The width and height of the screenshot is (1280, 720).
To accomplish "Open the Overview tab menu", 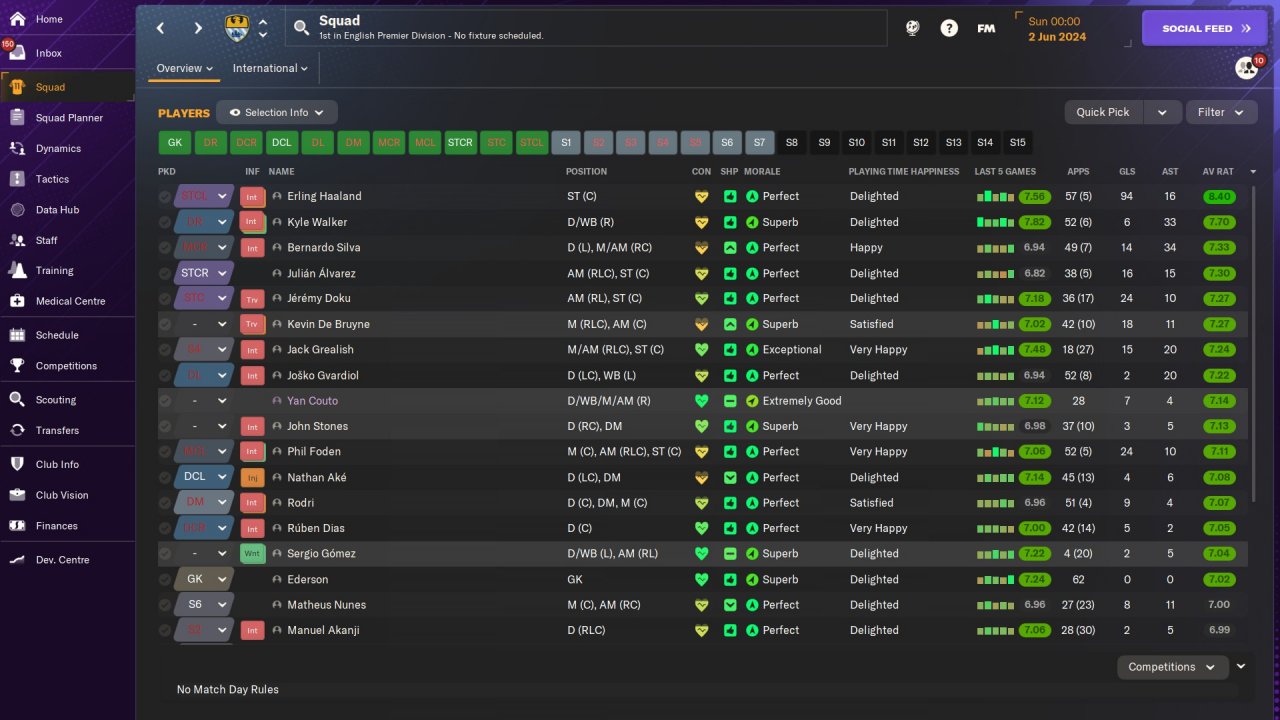I will [185, 68].
